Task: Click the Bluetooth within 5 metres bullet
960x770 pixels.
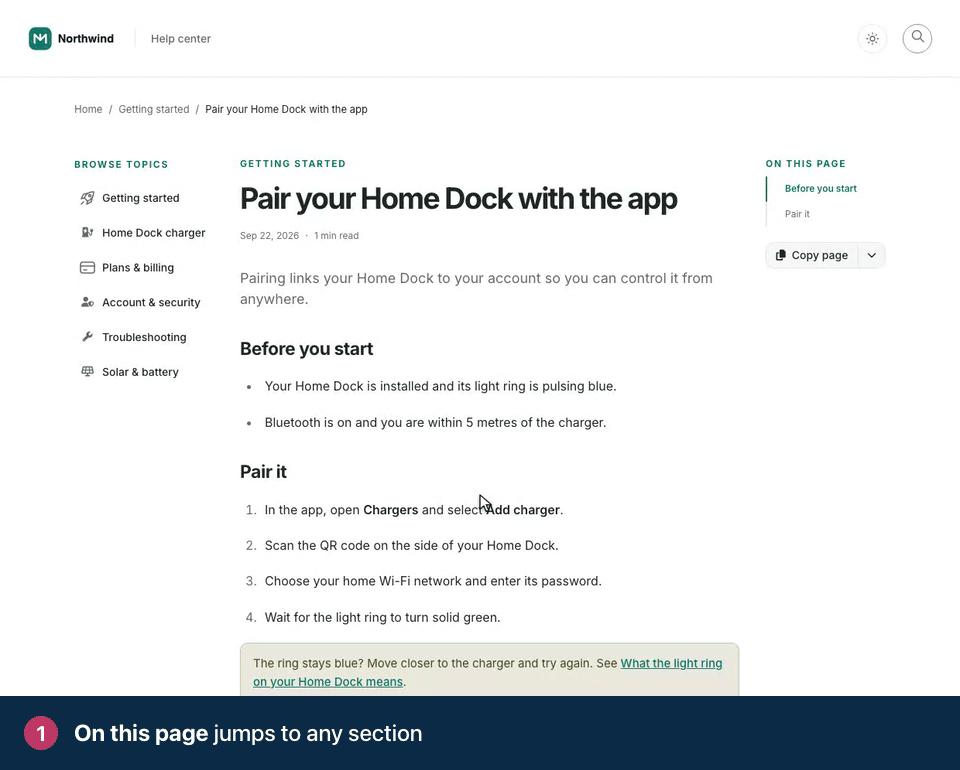Action: [x=435, y=422]
